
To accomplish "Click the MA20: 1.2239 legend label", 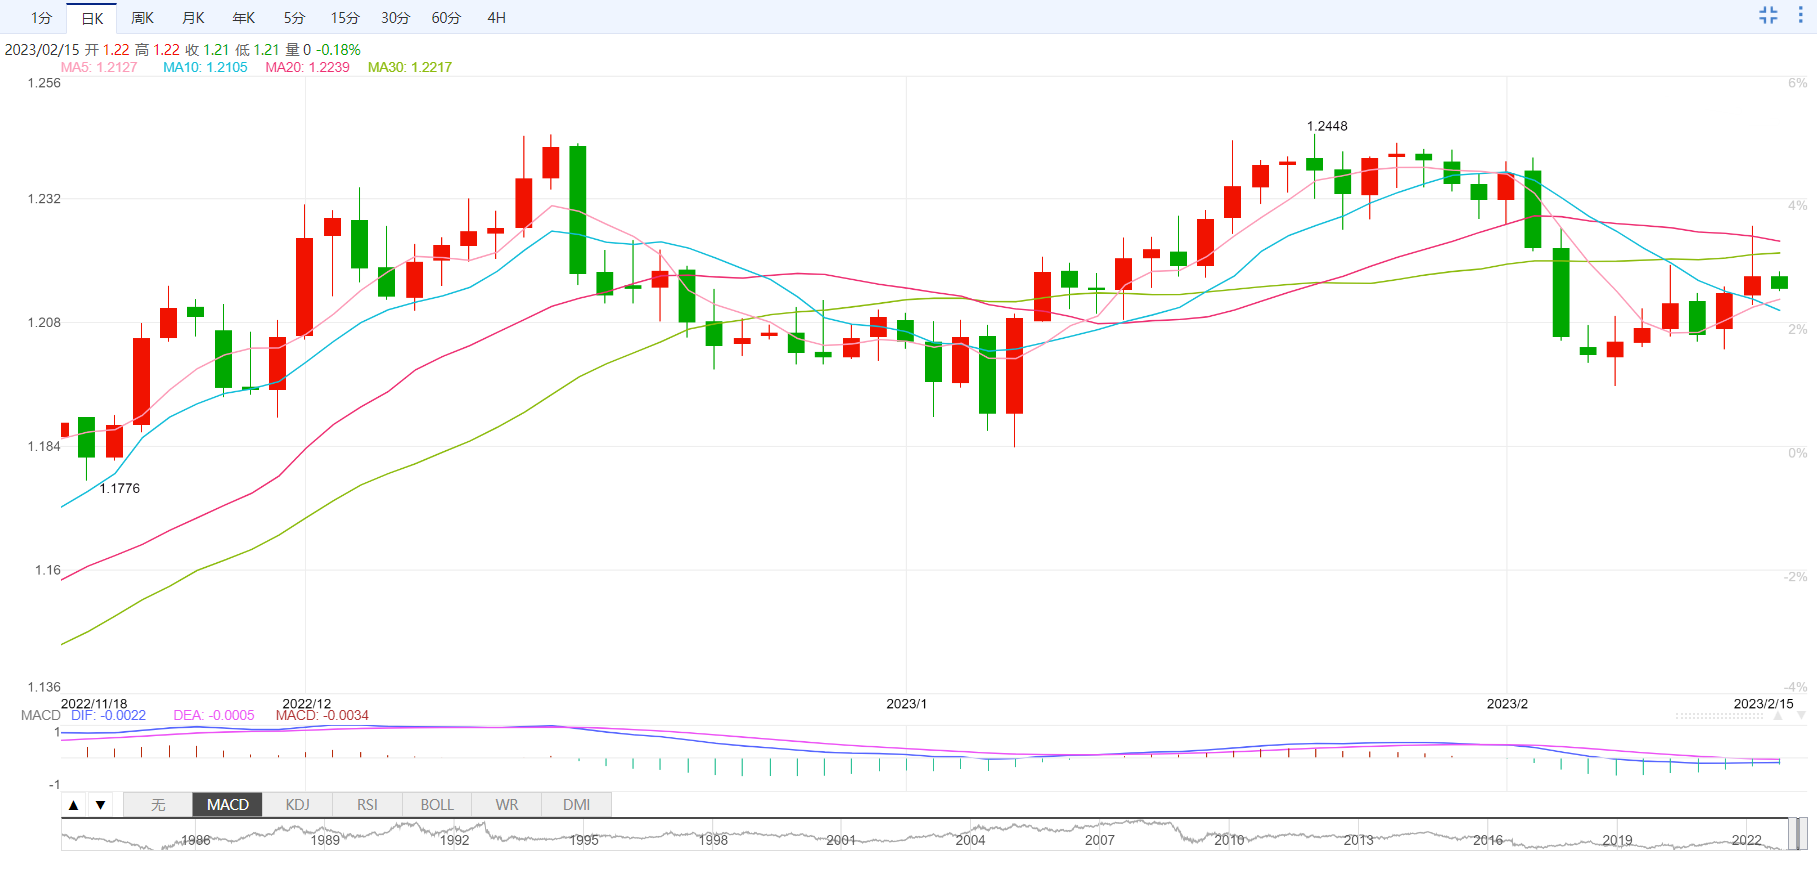I will click(x=307, y=67).
